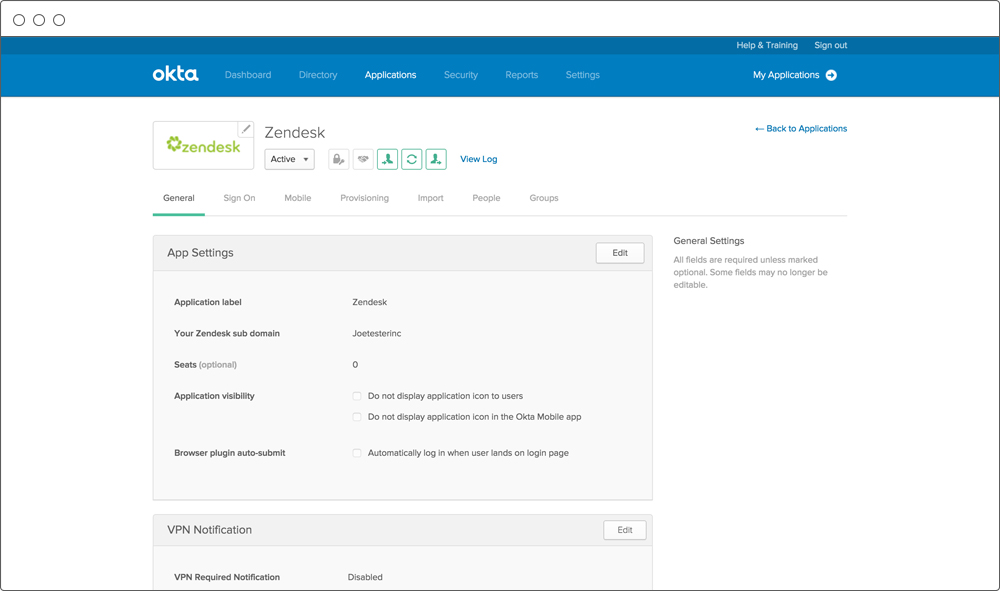Open the View Log link
The image size is (1000, 591).
(x=478, y=159)
